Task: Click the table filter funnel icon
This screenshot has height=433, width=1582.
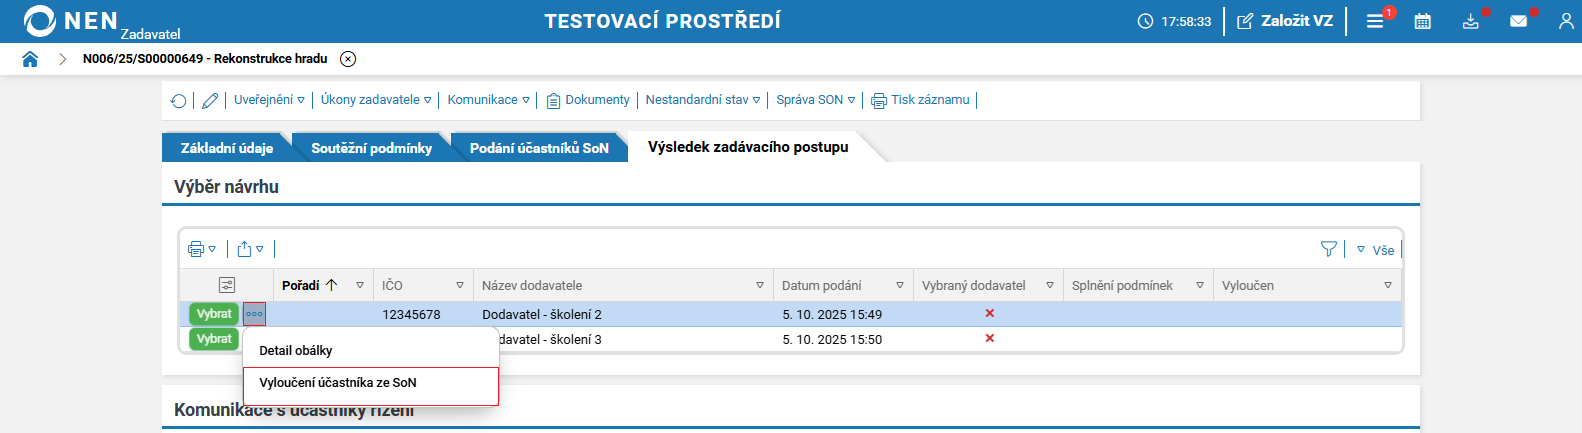Action: click(x=1328, y=249)
